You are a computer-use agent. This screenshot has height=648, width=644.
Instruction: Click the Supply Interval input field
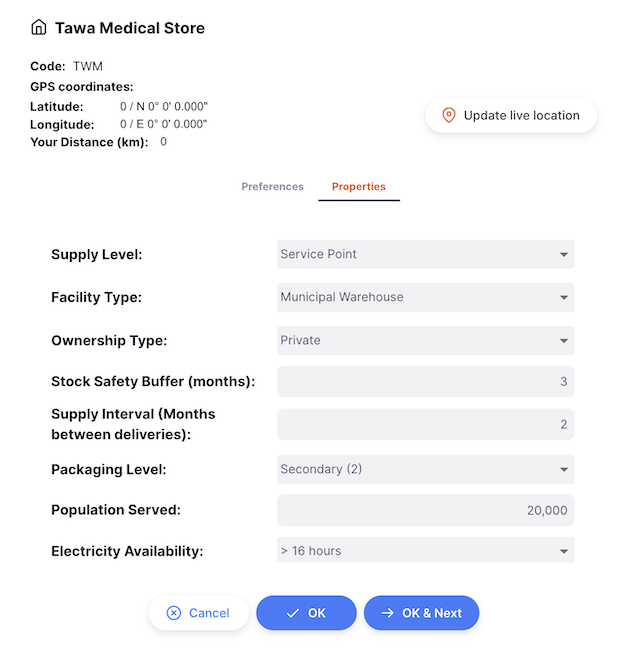click(425, 424)
